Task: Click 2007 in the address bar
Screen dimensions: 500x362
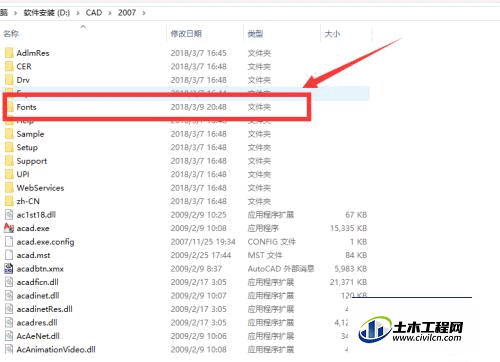Action: point(127,13)
